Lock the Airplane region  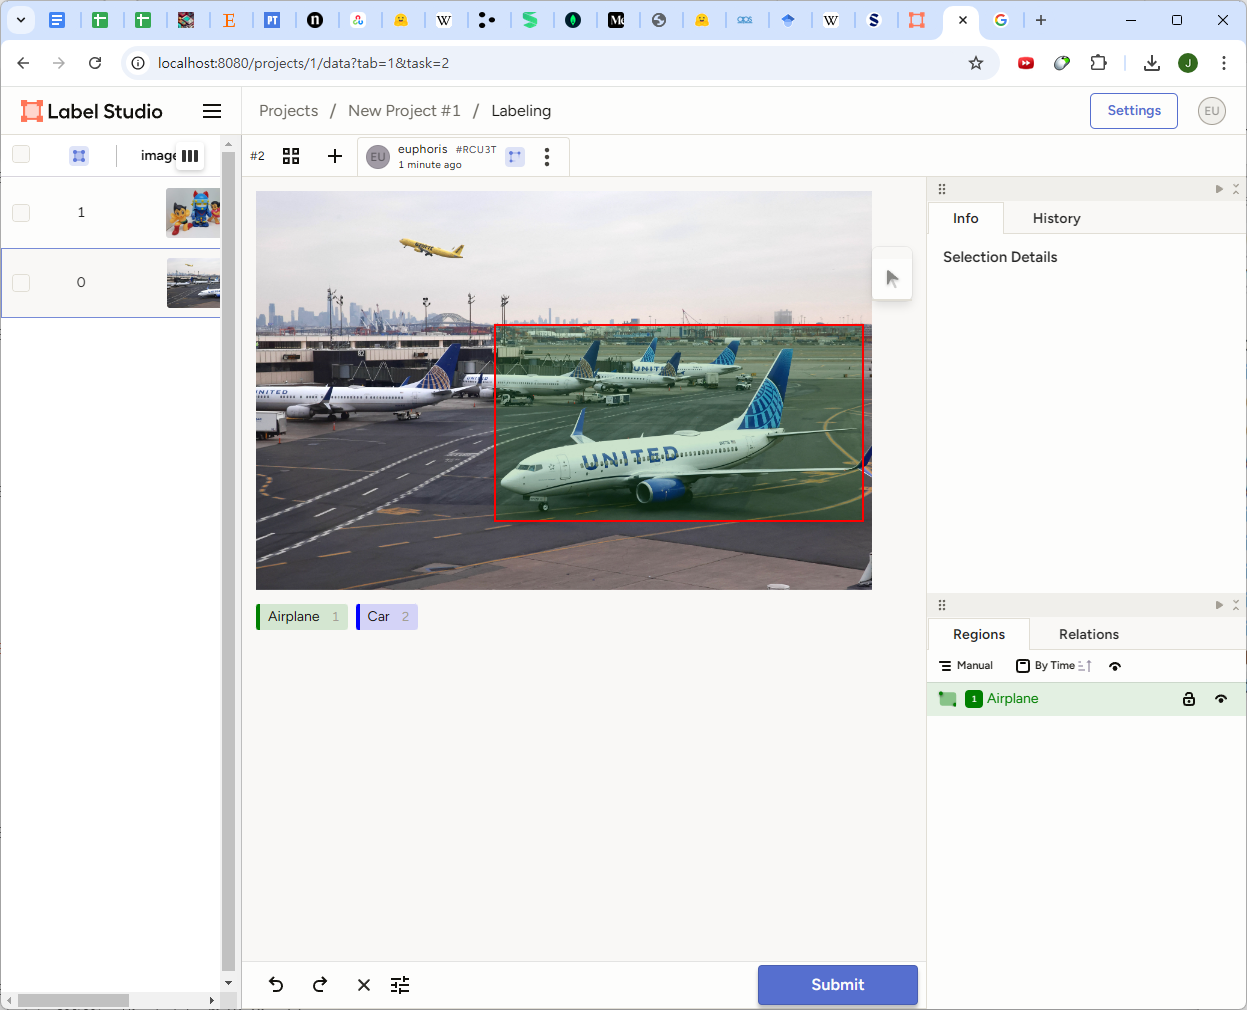click(x=1189, y=699)
